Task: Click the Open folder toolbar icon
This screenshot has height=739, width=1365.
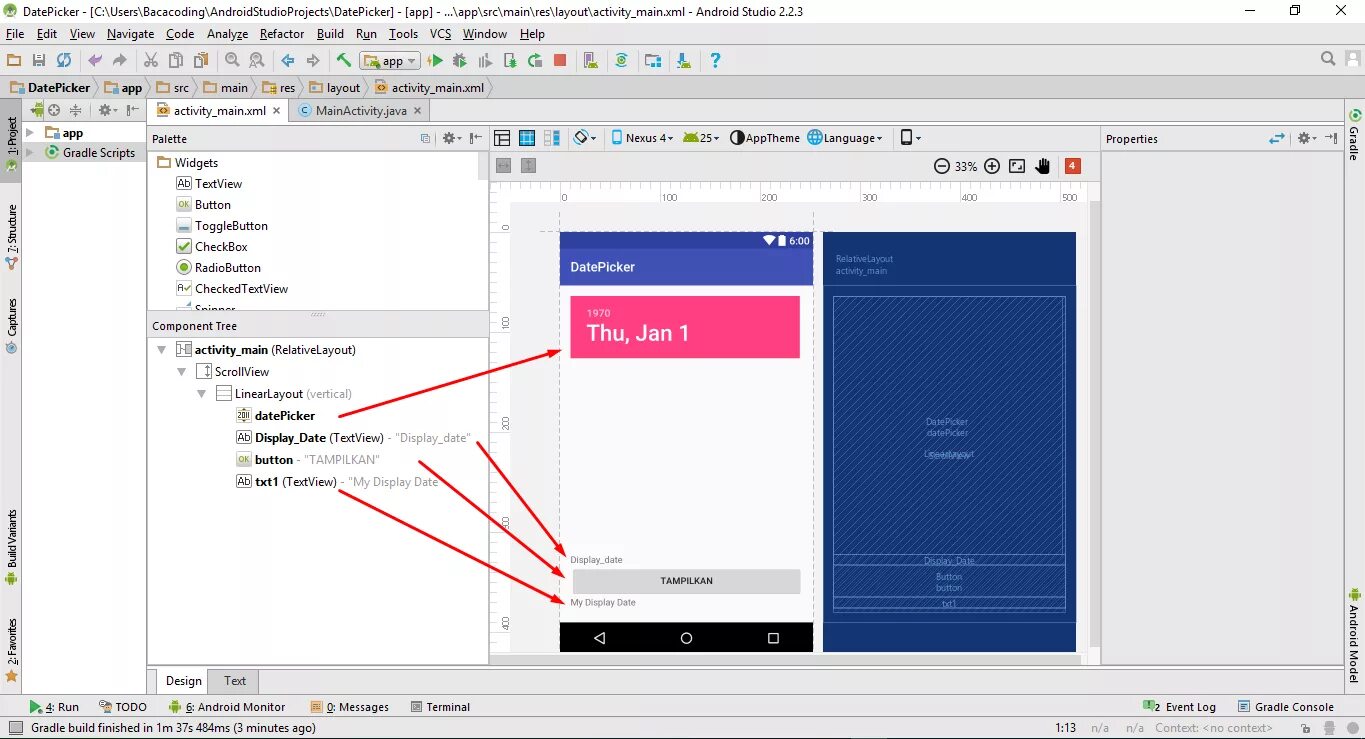Action: pos(14,60)
